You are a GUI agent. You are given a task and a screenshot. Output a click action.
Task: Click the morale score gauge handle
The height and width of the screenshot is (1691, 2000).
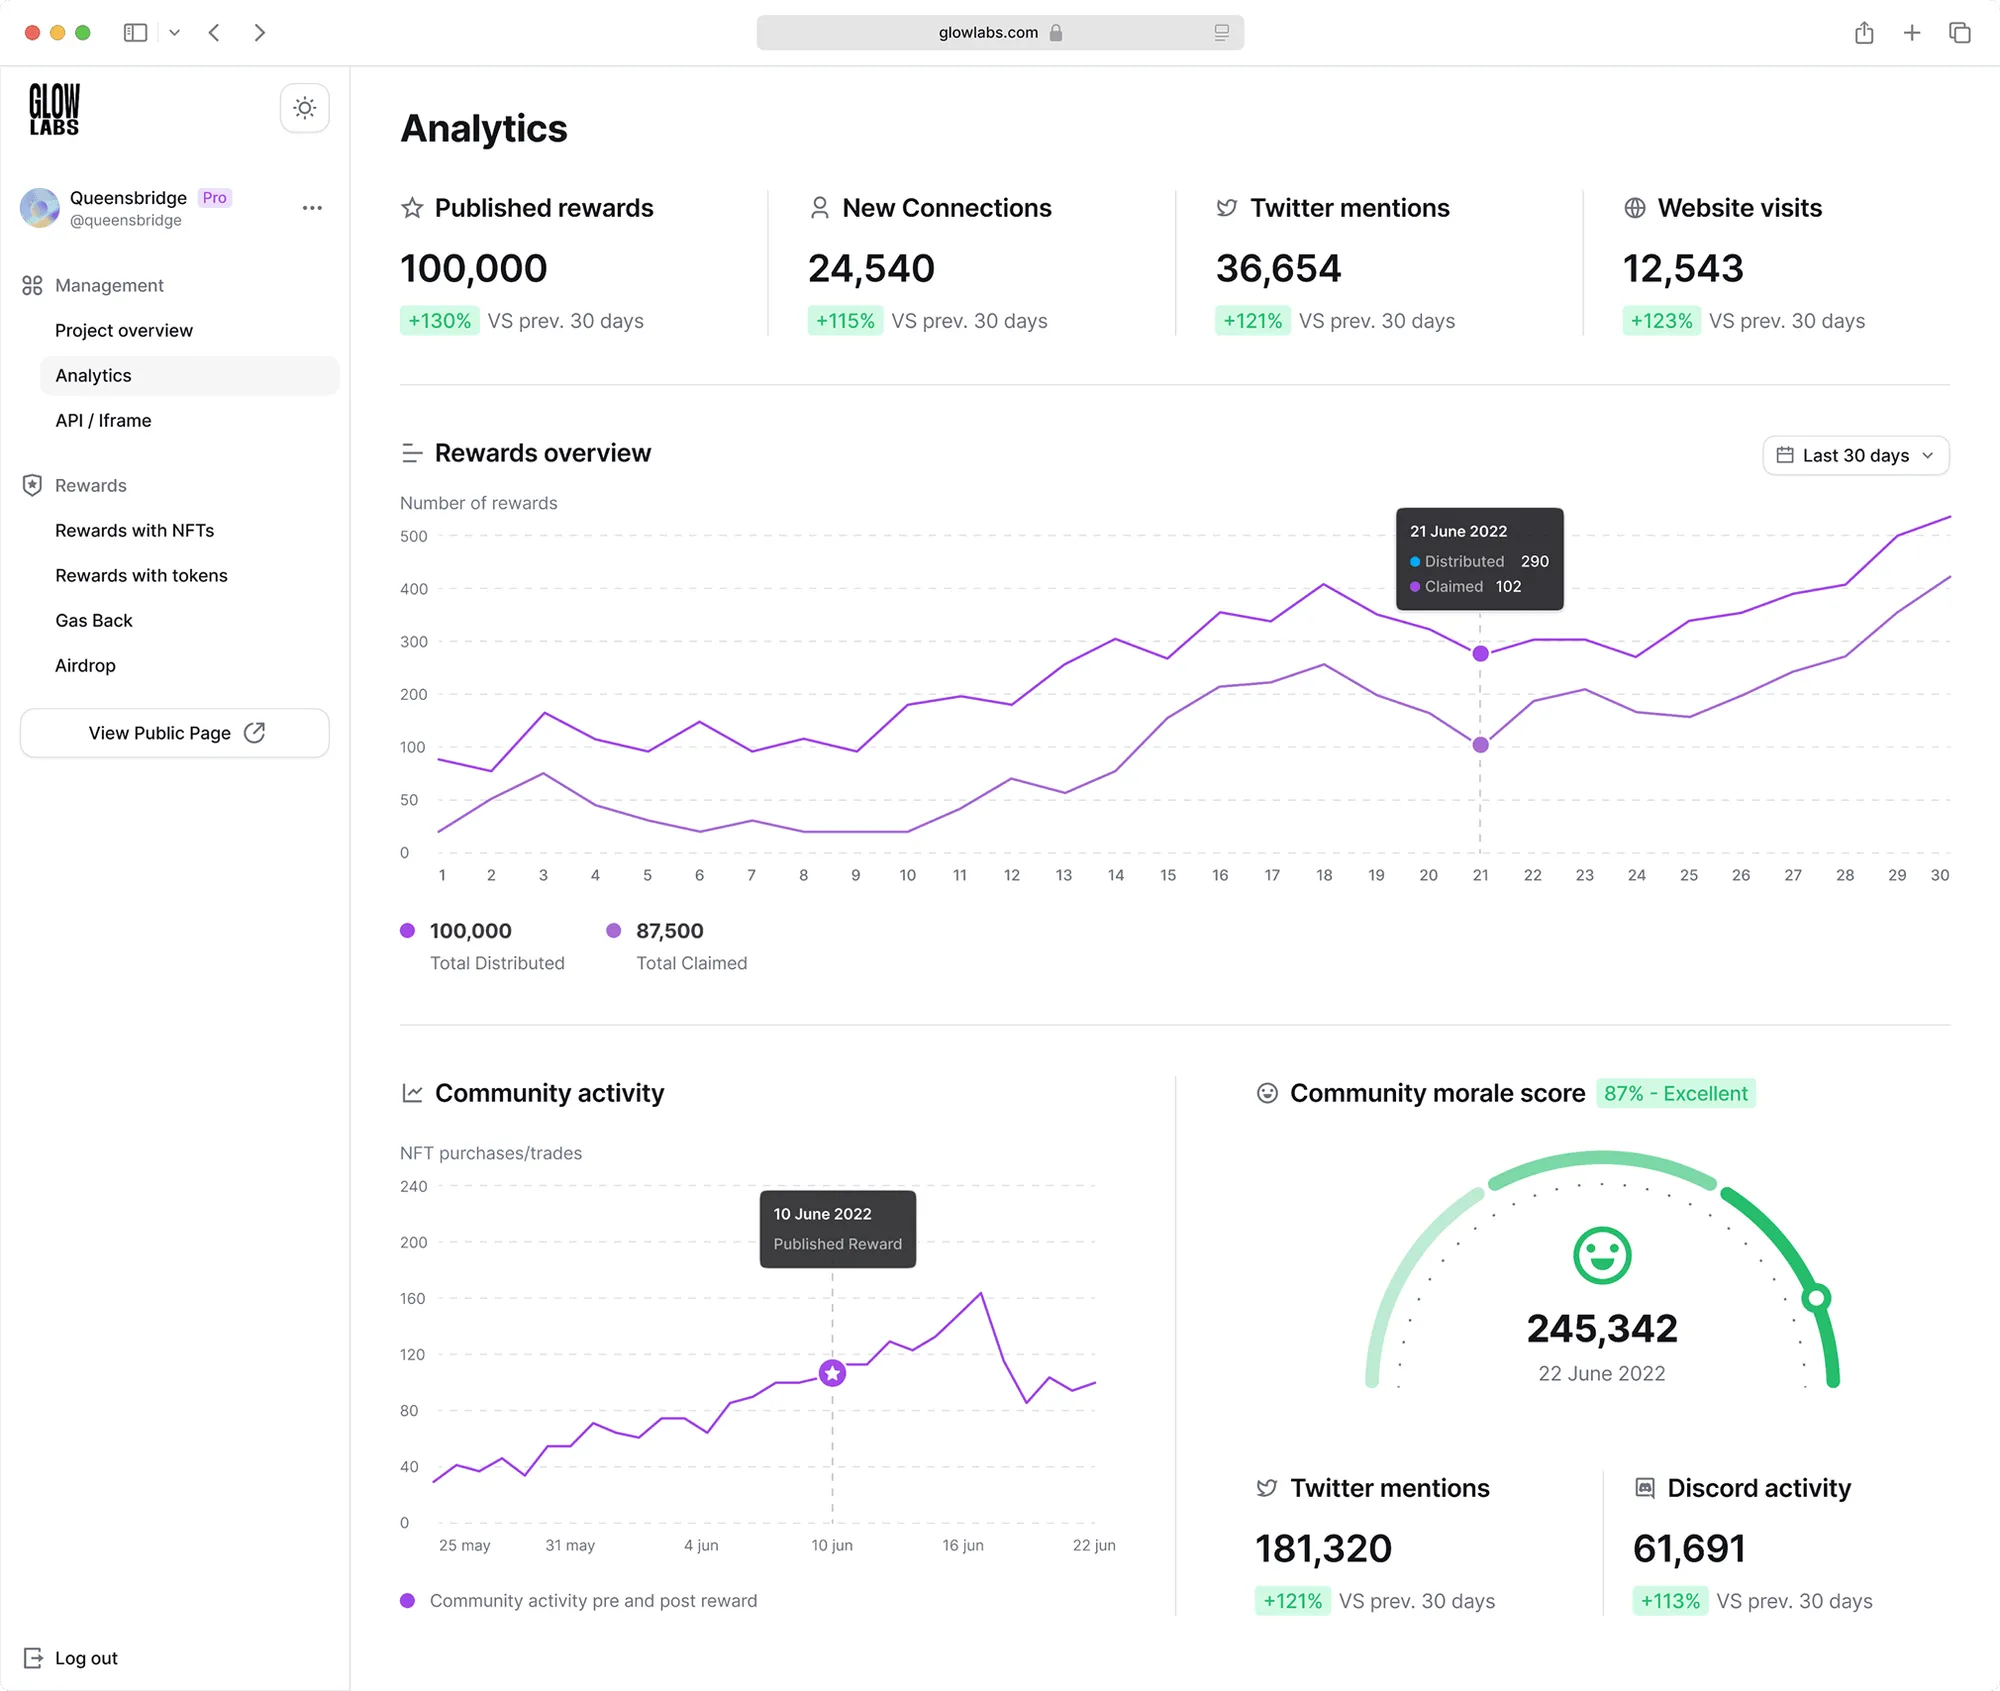click(x=1816, y=1298)
